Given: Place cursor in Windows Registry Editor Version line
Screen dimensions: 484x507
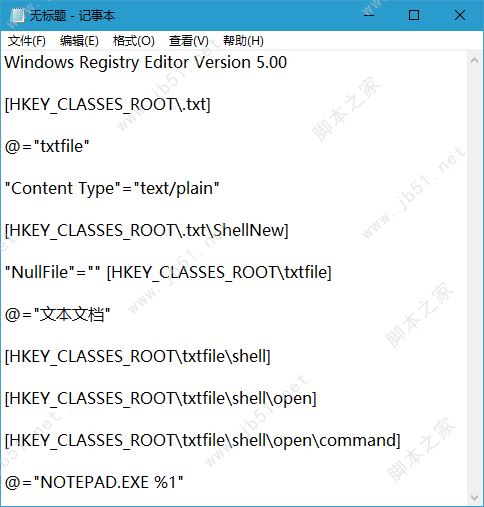Looking at the screenshot, I should (x=146, y=63).
